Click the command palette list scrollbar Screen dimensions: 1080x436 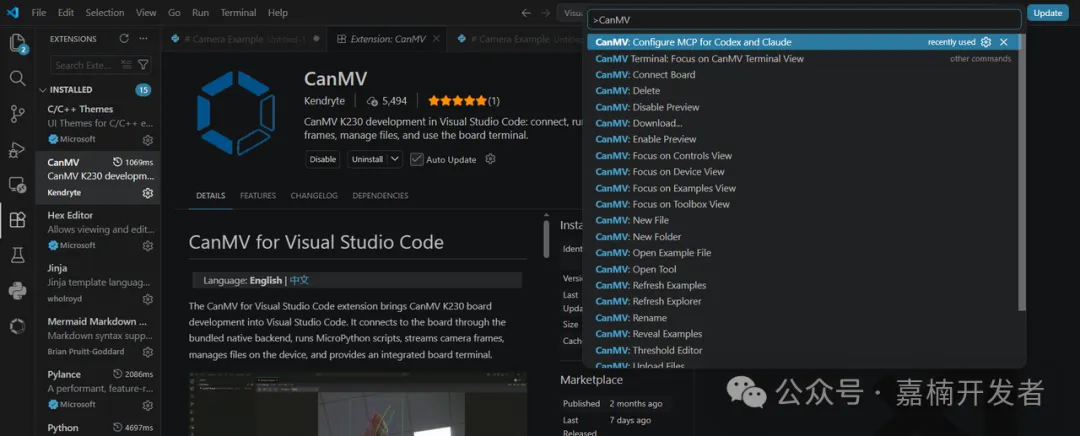[x=1022, y=173]
